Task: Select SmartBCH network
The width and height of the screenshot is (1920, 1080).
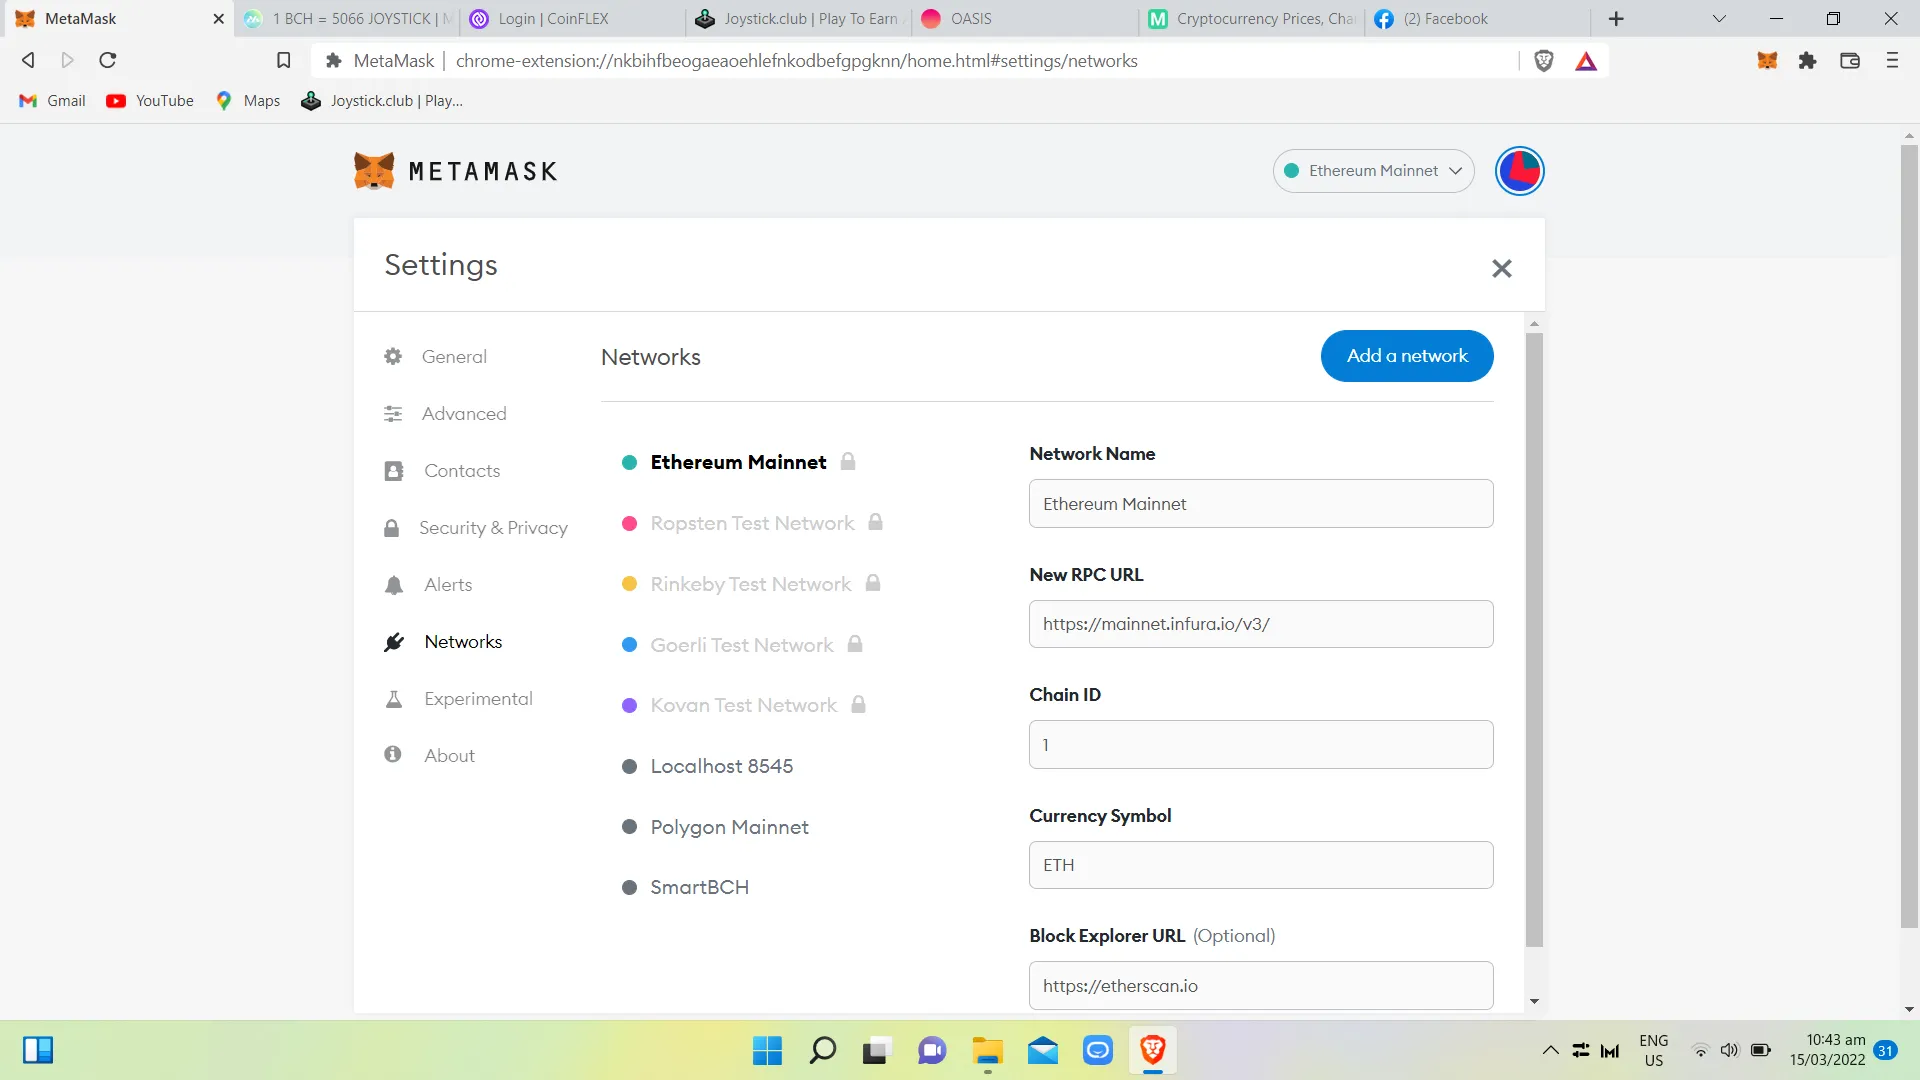Action: pyautogui.click(x=699, y=887)
